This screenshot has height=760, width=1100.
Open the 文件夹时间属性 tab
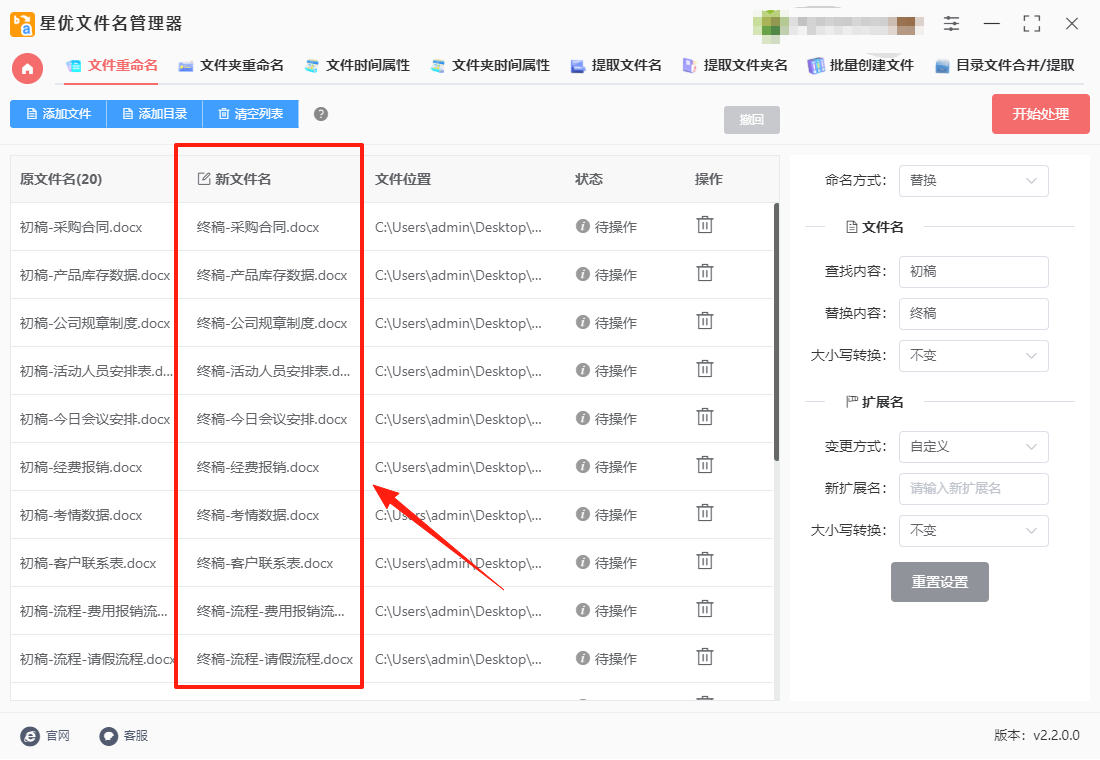click(490, 66)
